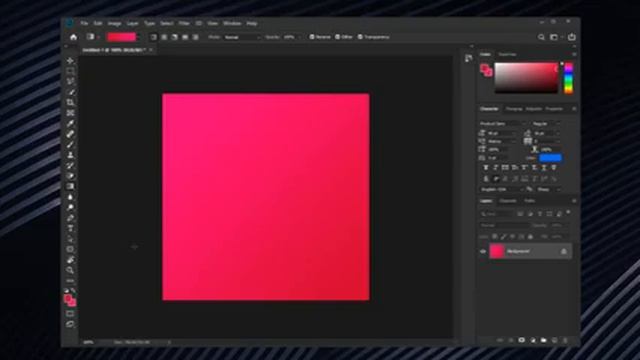The image size is (640, 360).
Task: Toggle the Transparency checkbox
Action: [360, 37]
